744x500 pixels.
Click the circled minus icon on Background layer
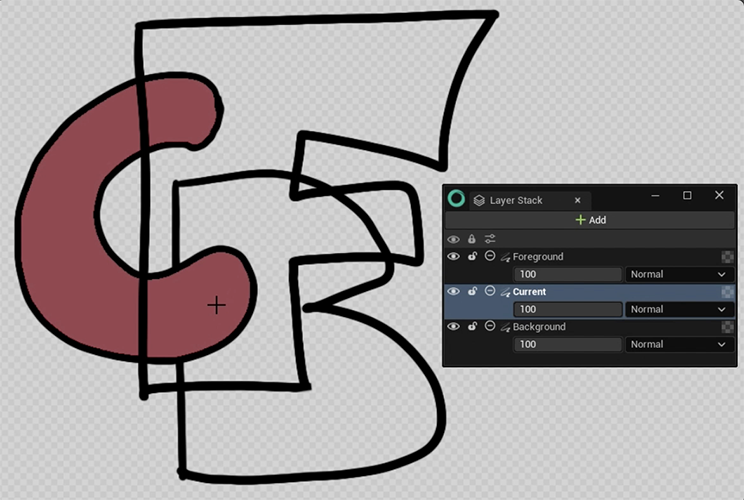[489, 327]
